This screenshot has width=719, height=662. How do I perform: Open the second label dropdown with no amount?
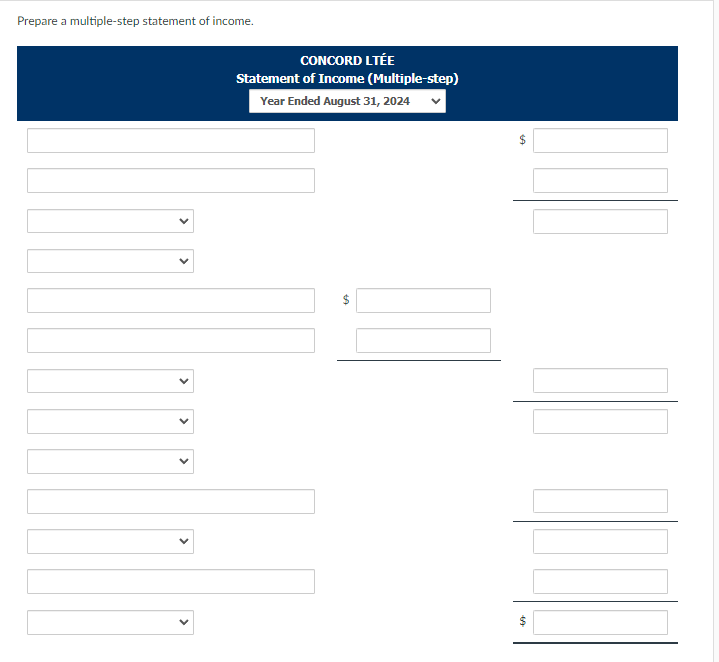click(x=111, y=261)
